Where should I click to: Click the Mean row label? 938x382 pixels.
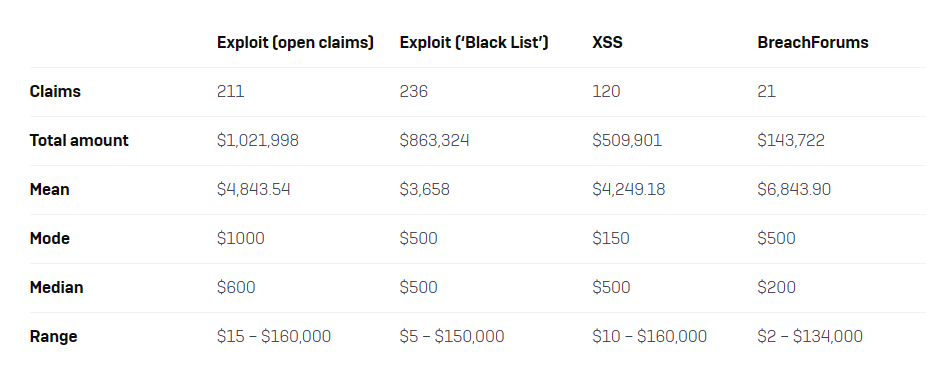coord(50,190)
